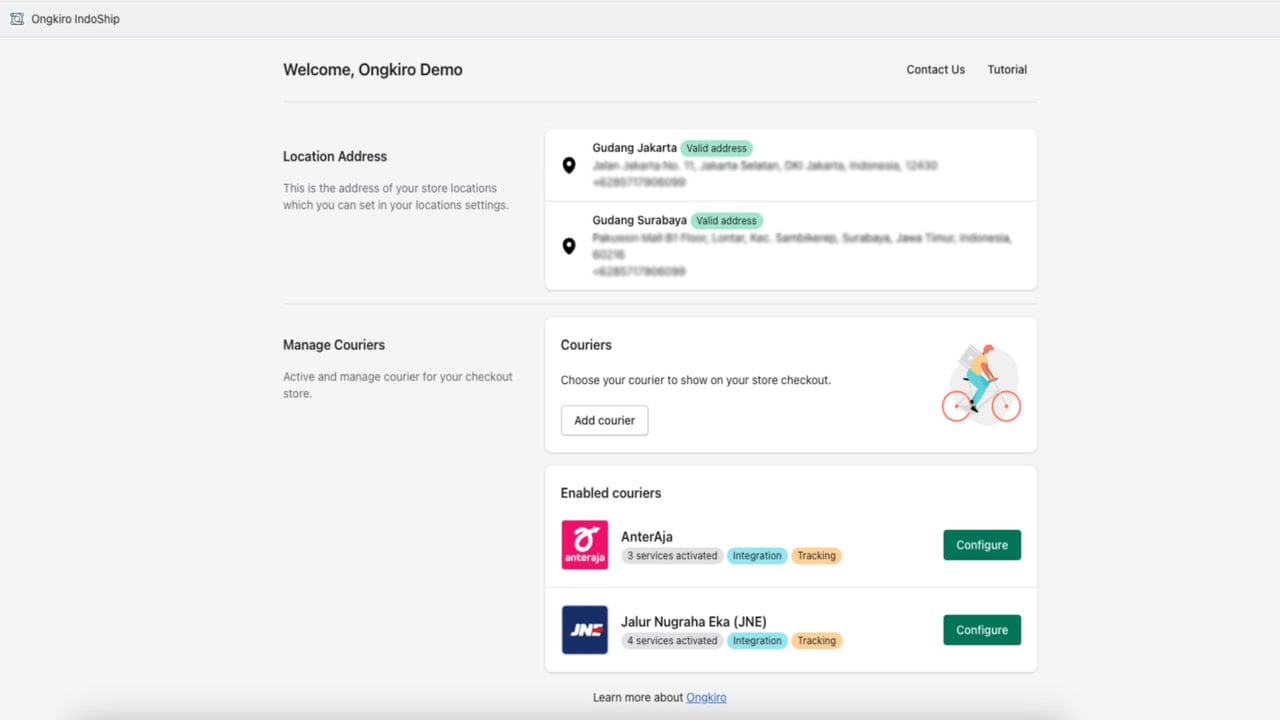The width and height of the screenshot is (1280, 720).
Task: Click the Gudang Surabaya Valid address badge
Action: 726,220
